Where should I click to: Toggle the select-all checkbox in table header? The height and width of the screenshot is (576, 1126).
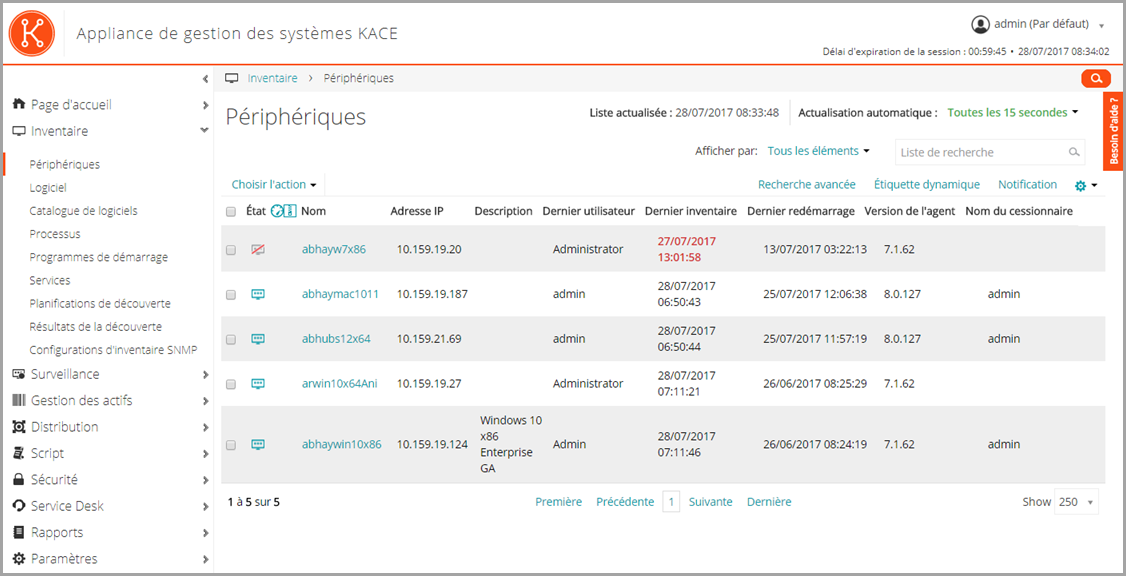[x=231, y=212]
